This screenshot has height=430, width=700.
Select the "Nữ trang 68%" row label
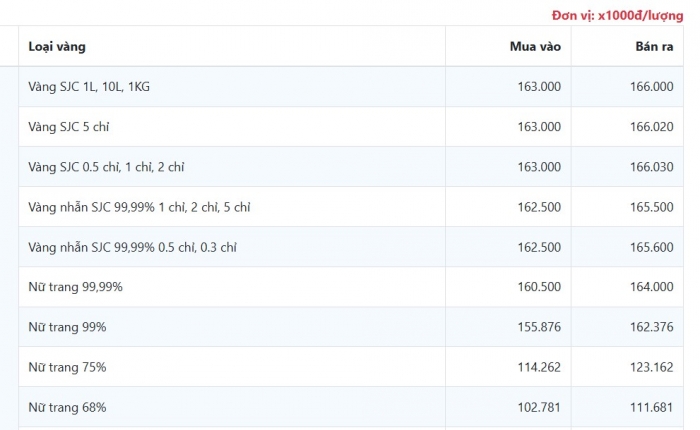pyautogui.click(x=67, y=407)
